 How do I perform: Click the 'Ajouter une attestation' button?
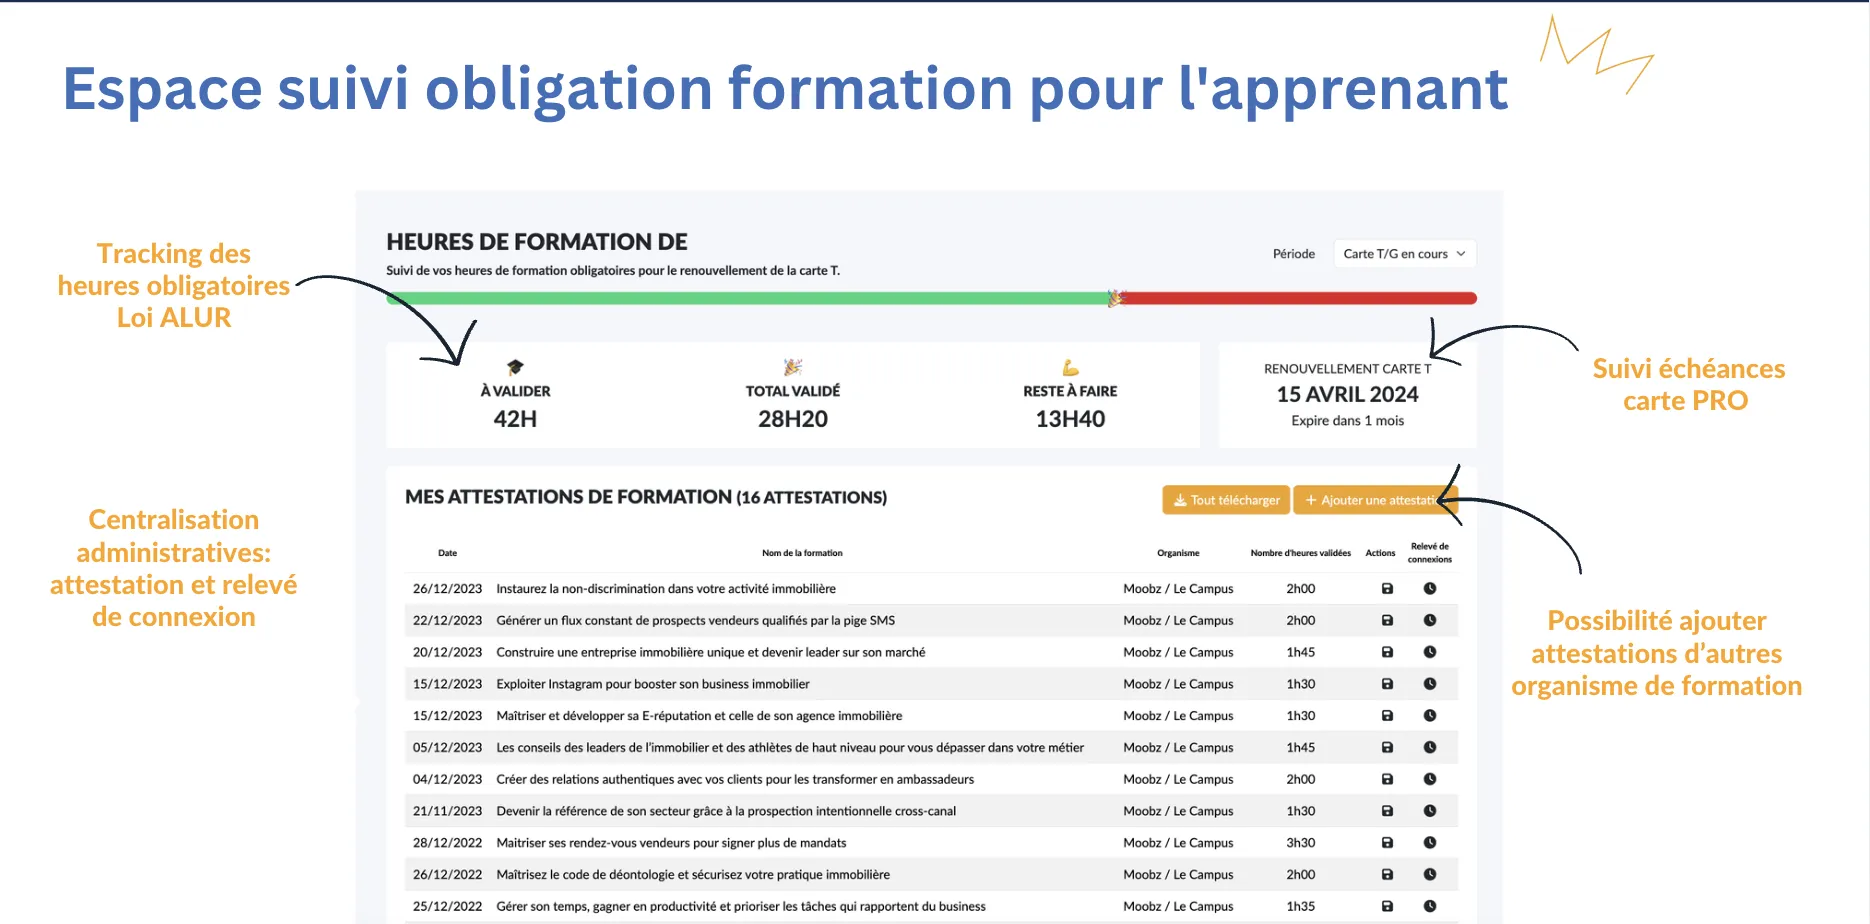pyautogui.click(x=1375, y=500)
